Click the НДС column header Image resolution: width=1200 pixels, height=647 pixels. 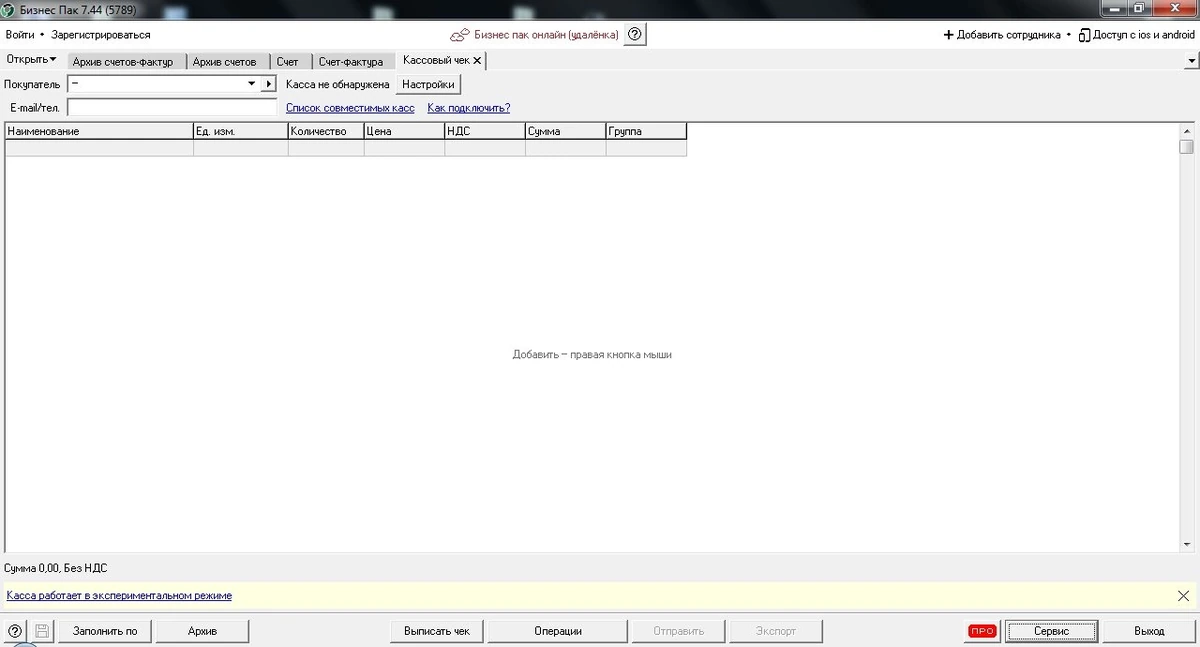(x=485, y=131)
